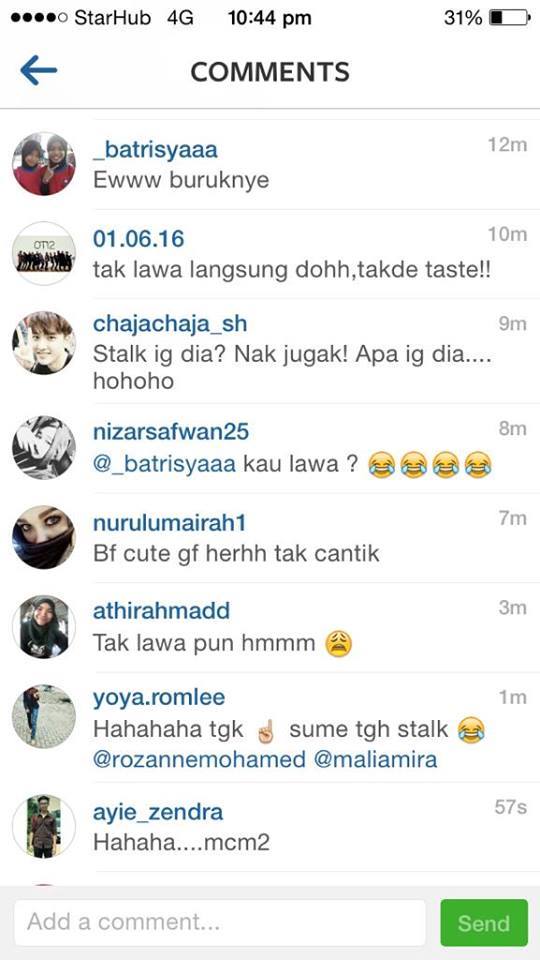The width and height of the screenshot is (540, 960).
Task: Open the @maliamira mention
Action: [x=375, y=760]
